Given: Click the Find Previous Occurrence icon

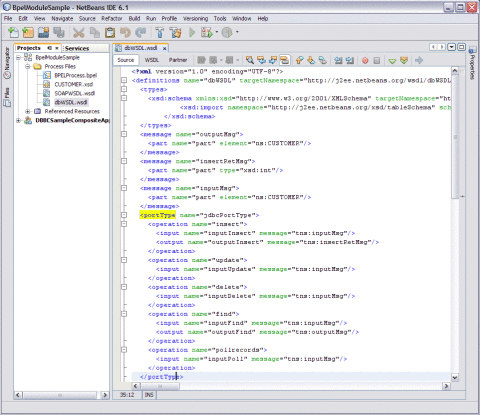Looking at the screenshot, I should coord(262,60).
